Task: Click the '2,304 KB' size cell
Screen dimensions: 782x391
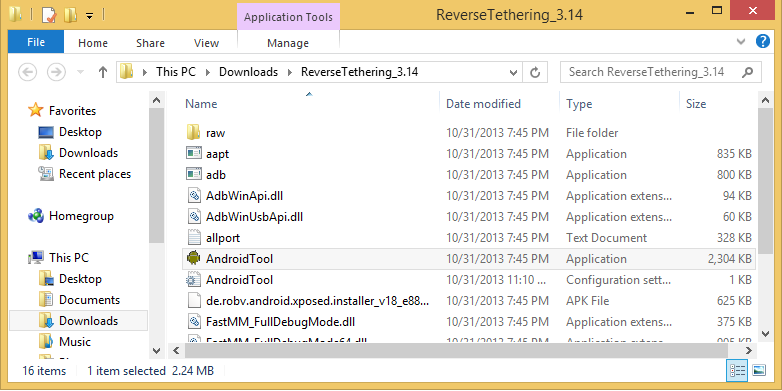Action: tap(730, 259)
